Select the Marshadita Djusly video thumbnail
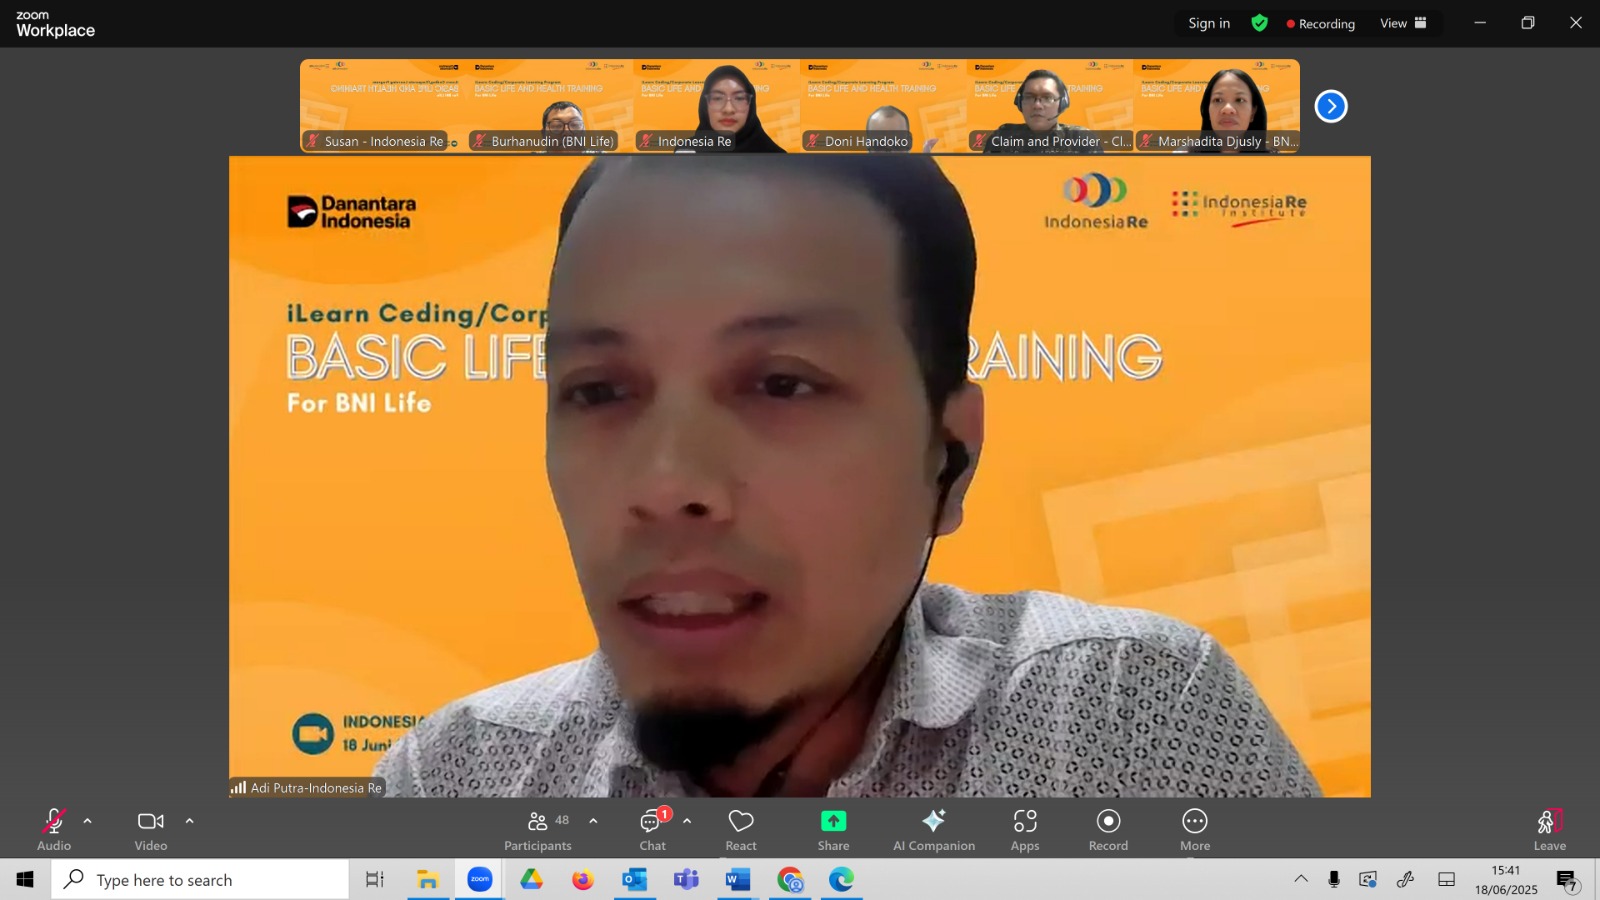The image size is (1600, 900). (1217, 106)
